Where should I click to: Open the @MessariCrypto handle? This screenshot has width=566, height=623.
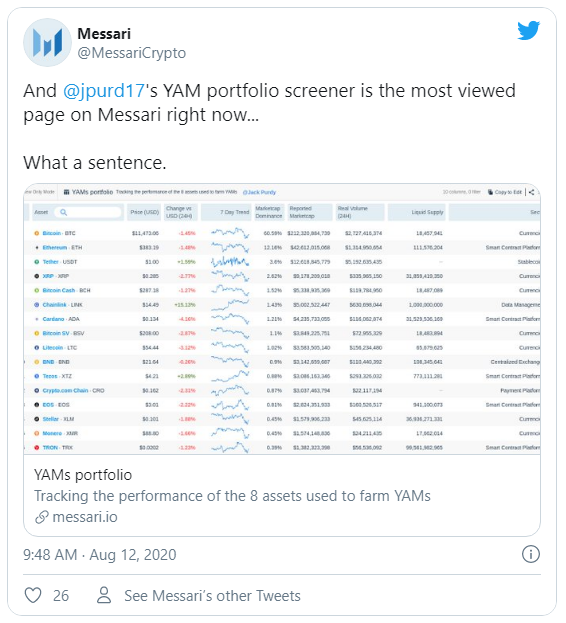(x=131, y=53)
